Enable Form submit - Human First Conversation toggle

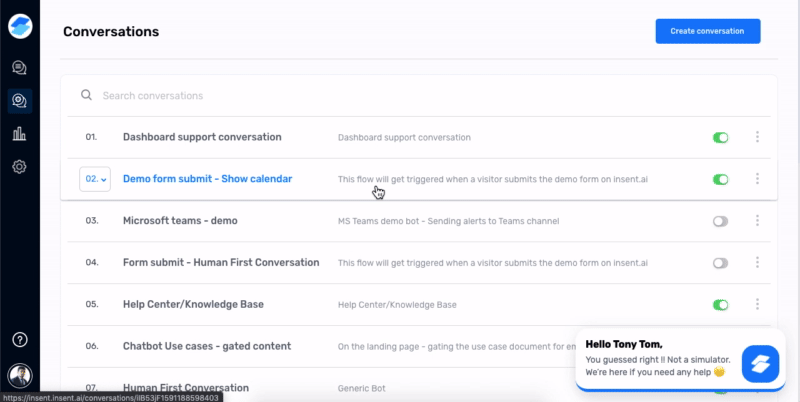click(720, 263)
